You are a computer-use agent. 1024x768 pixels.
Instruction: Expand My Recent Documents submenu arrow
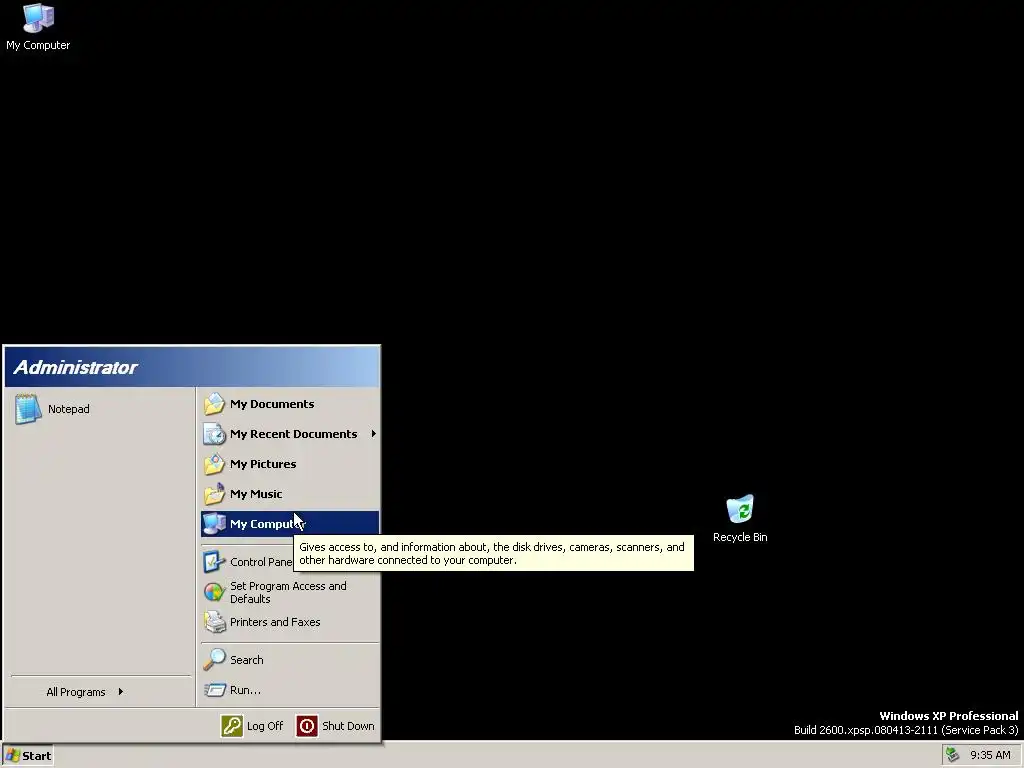click(x=374, y=434)
